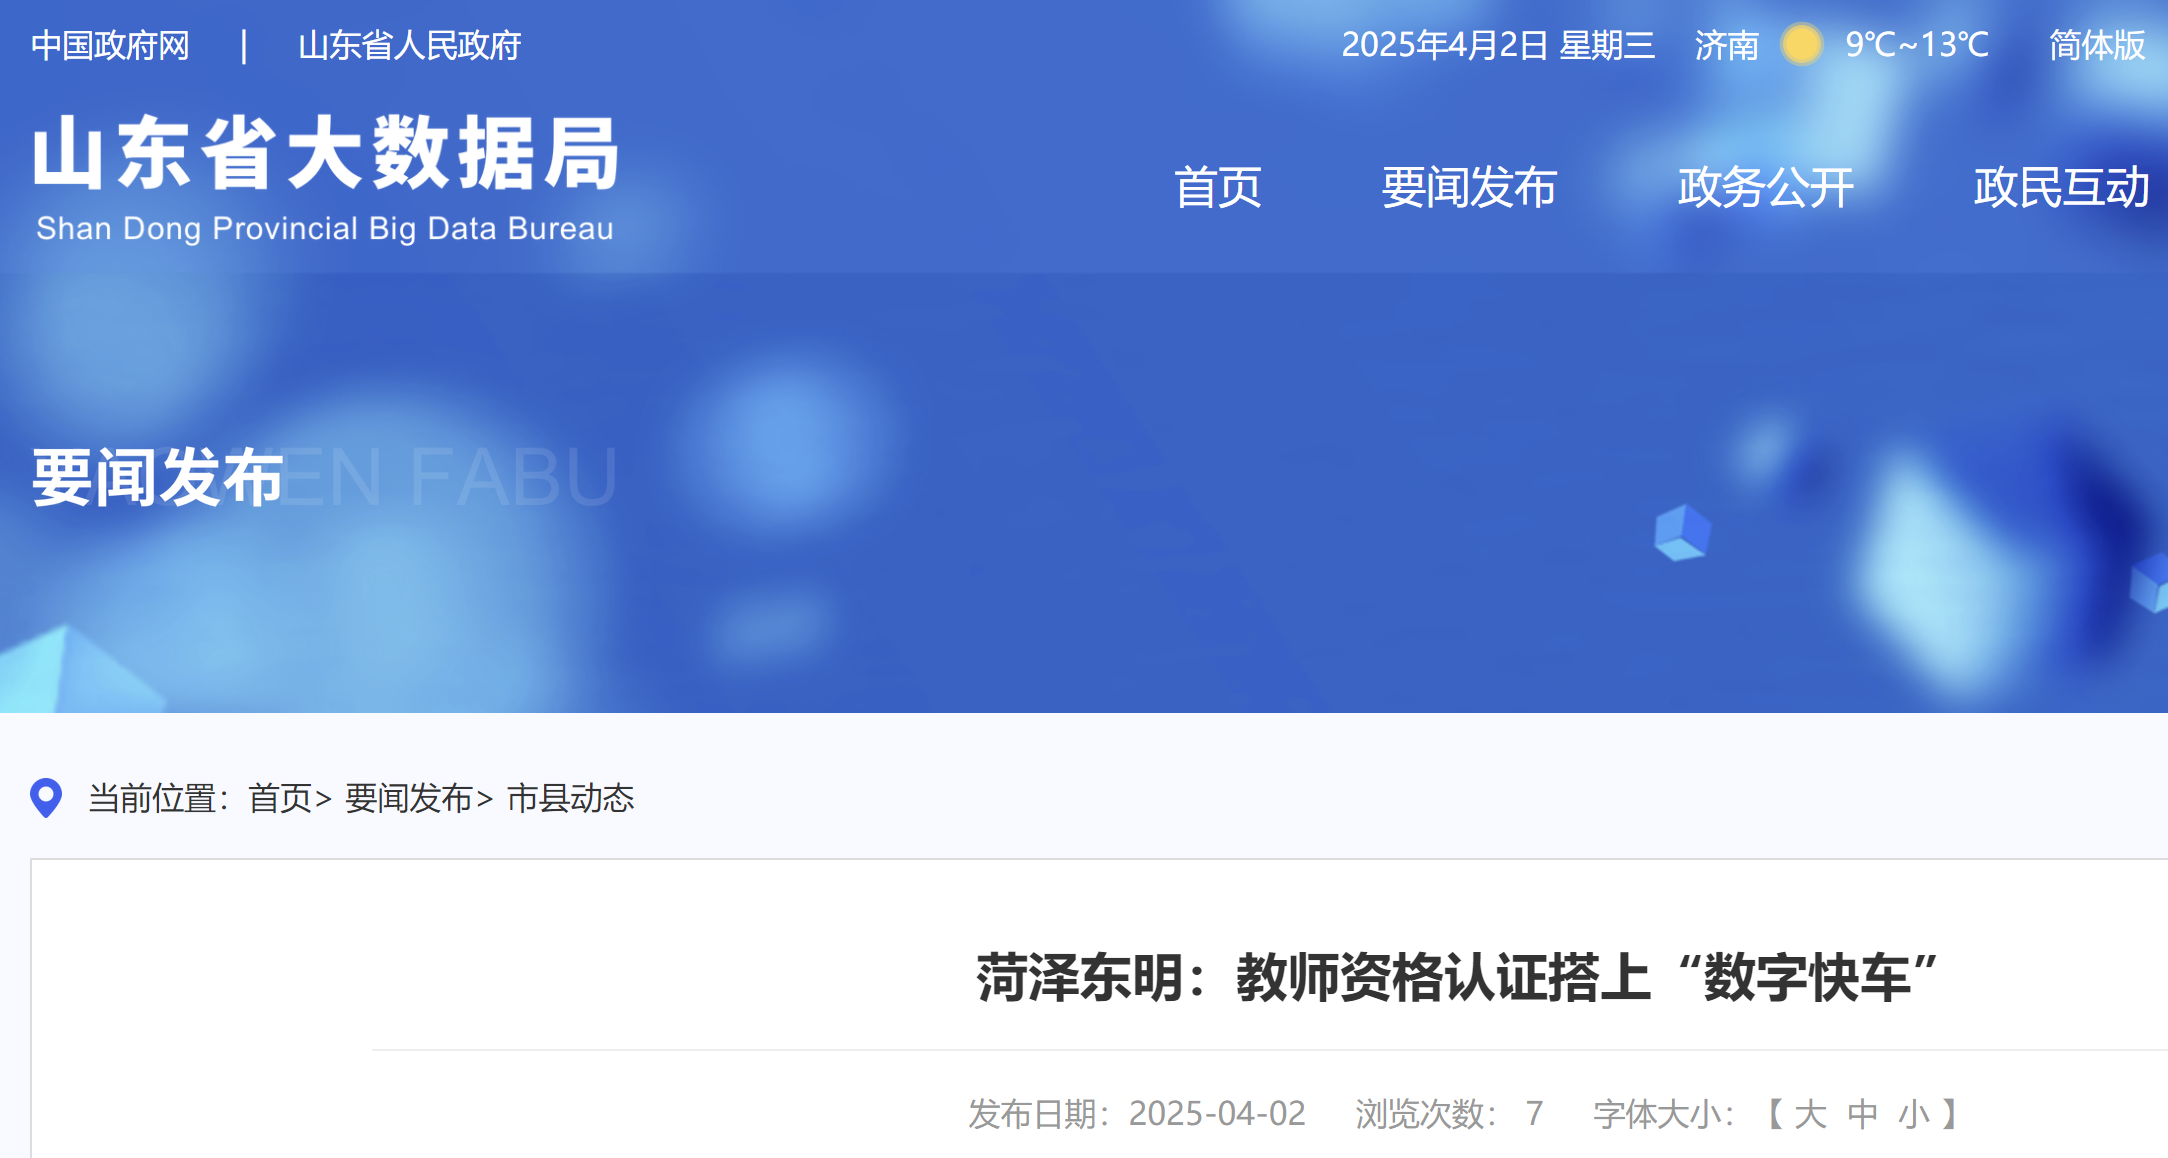This screenshot has height=1158, width=2168.
Task: Click the sun weather icon in header
Action: tap(1800, 45)
